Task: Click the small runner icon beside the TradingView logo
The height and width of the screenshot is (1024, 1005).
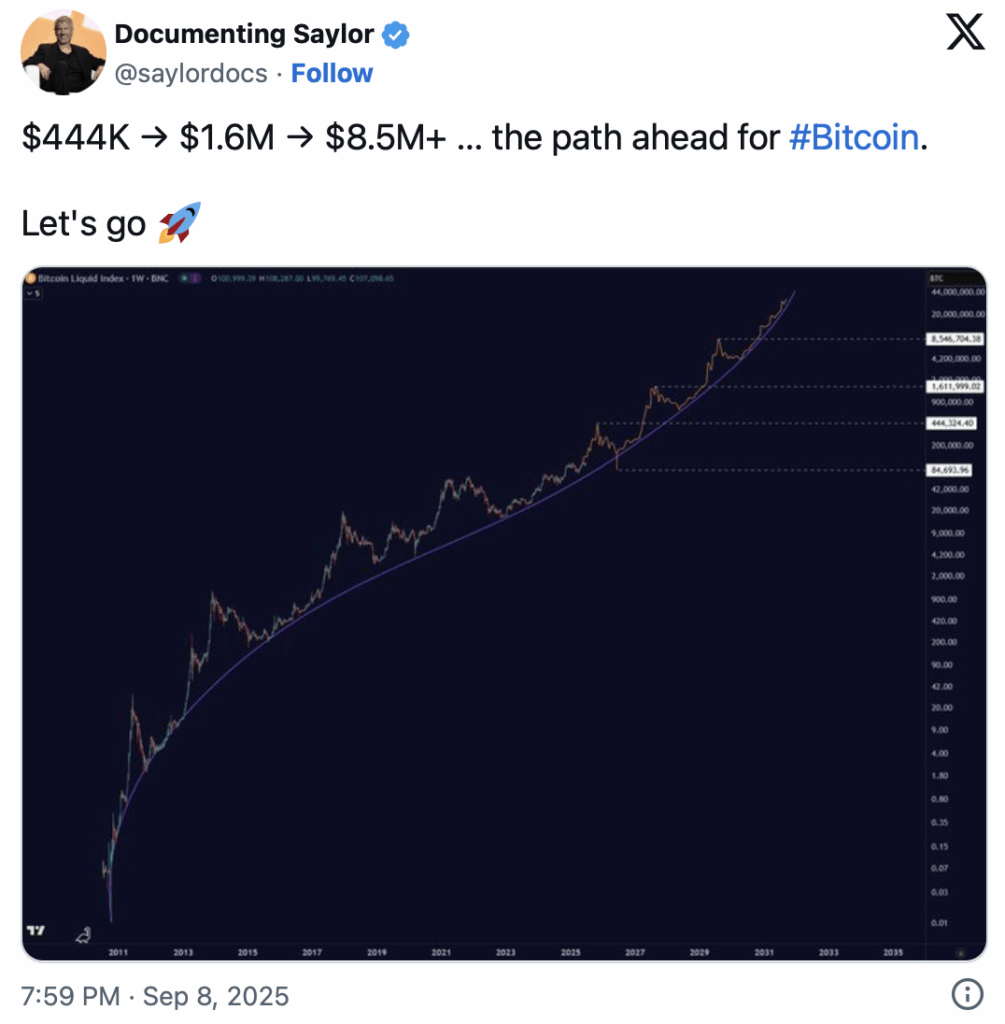Action: 84,935
